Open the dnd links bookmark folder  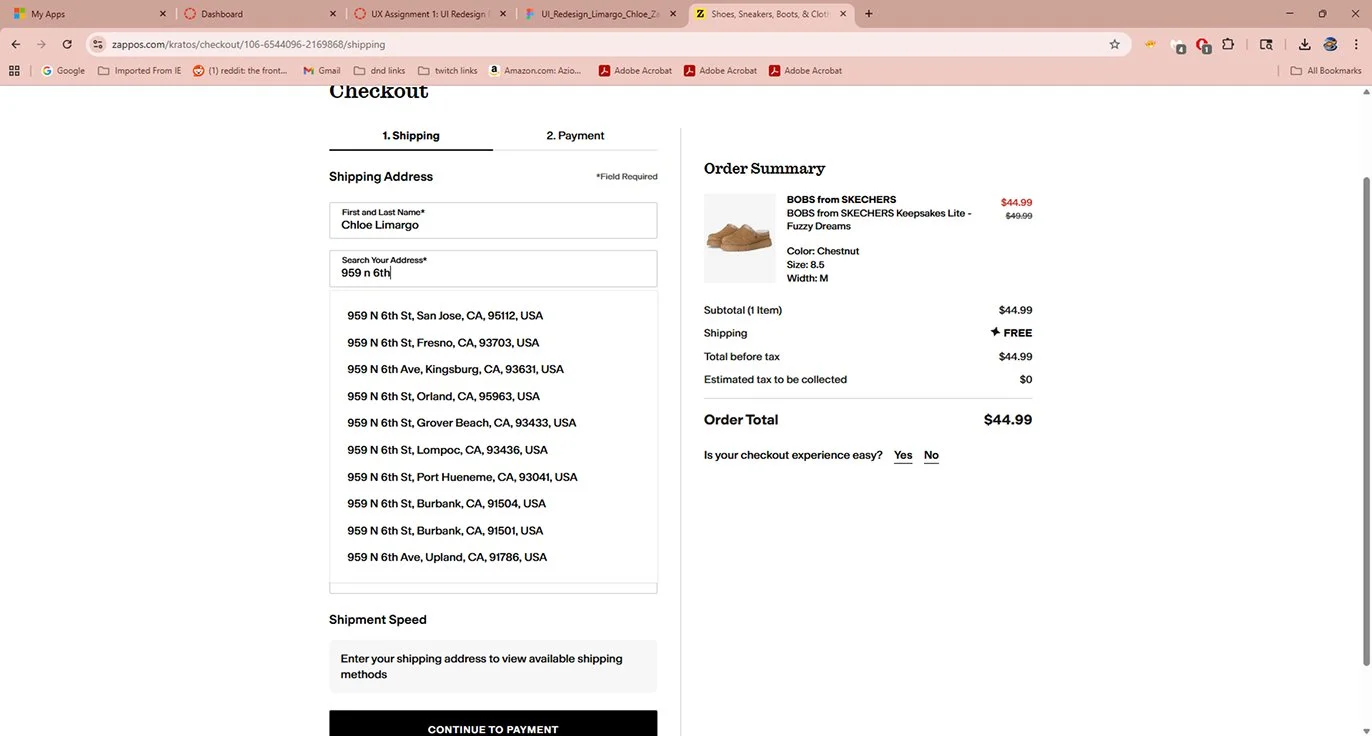point(379,71)
